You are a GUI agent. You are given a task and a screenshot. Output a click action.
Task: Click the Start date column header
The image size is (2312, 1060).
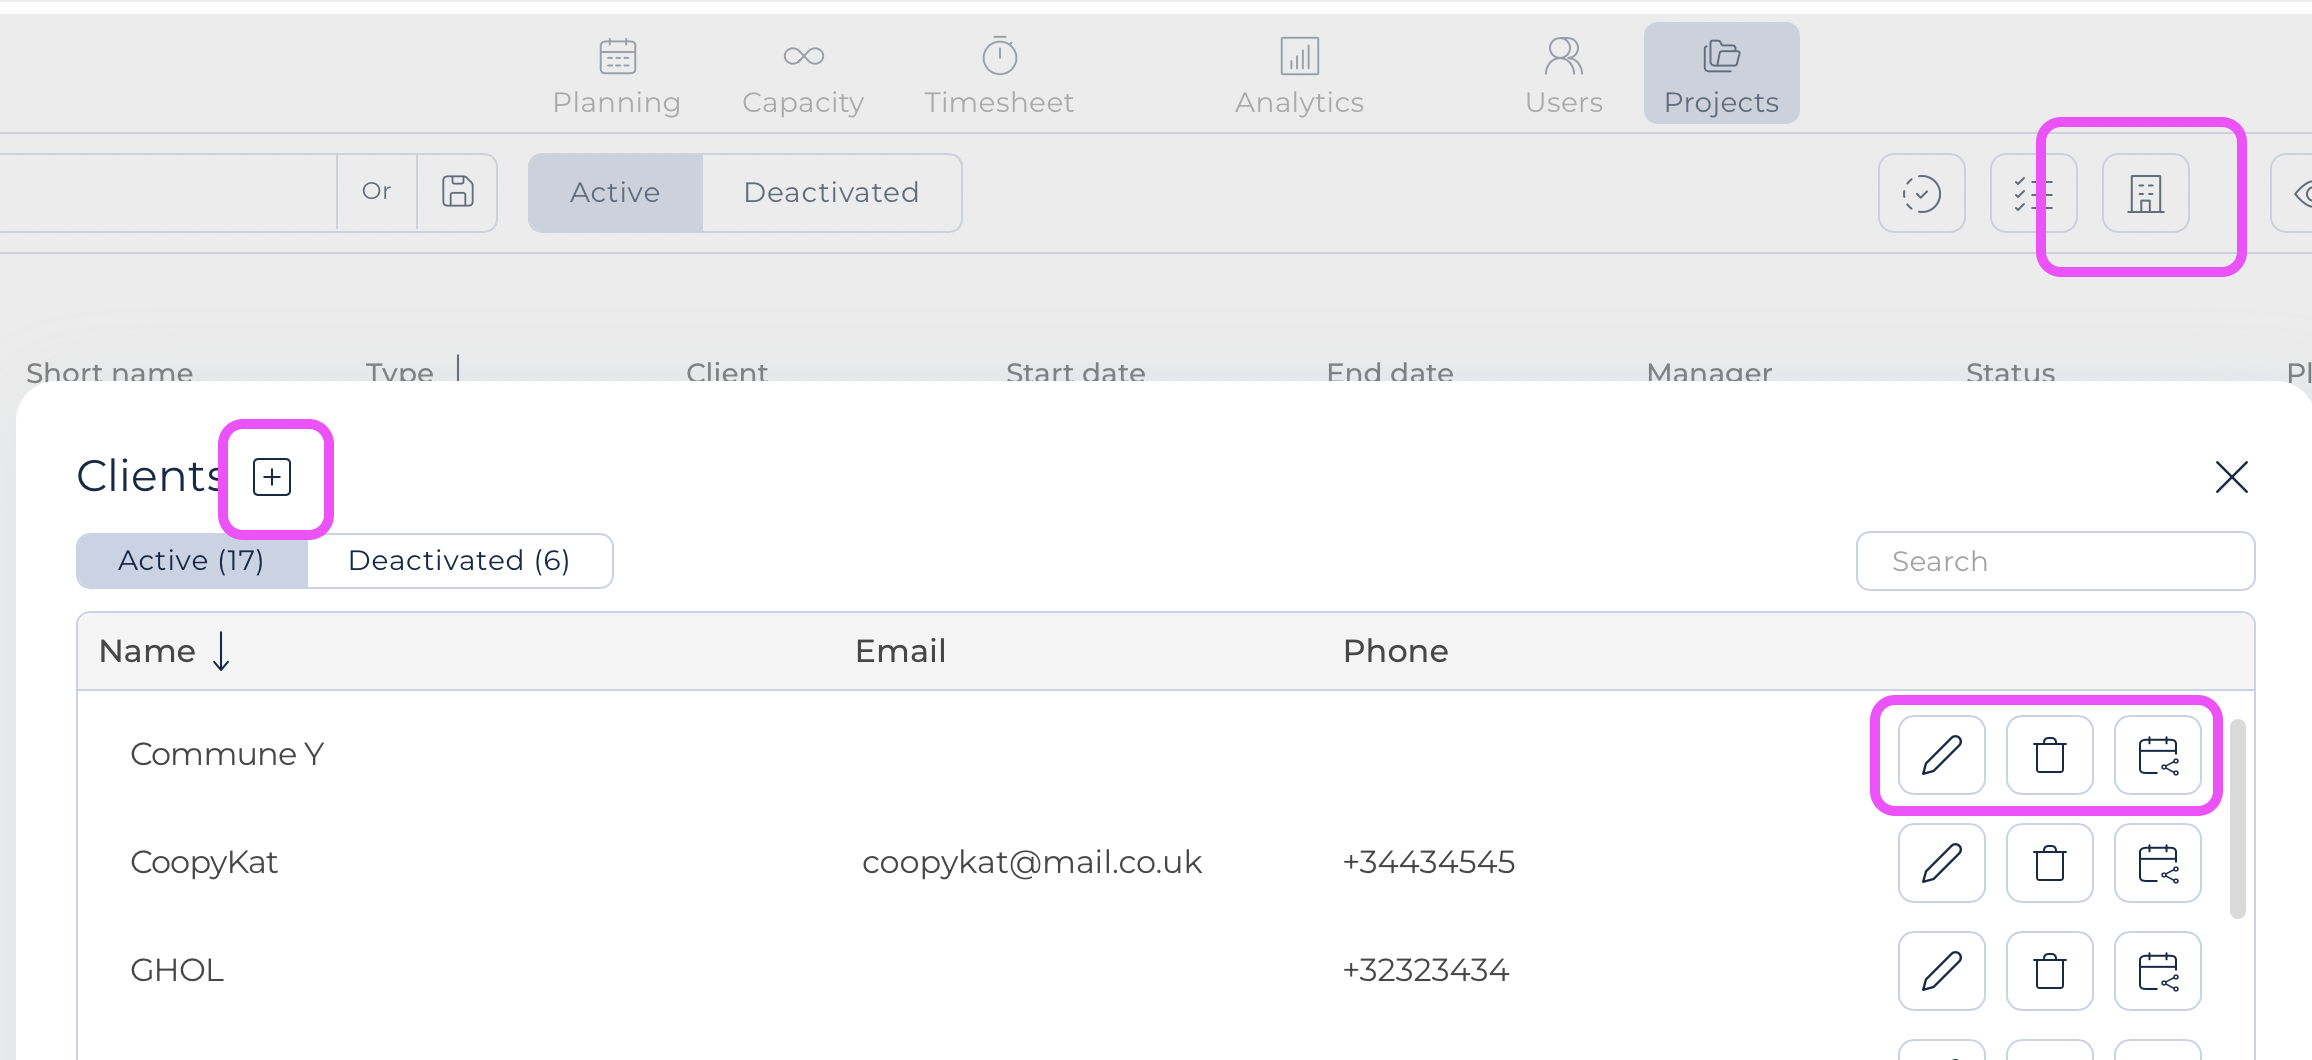click(1076, 372)
